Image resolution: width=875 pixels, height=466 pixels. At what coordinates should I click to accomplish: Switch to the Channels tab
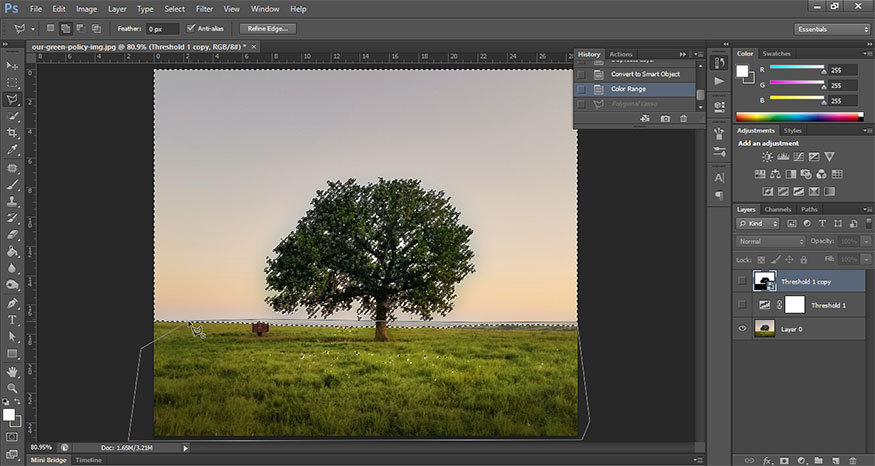pos(777,209)
